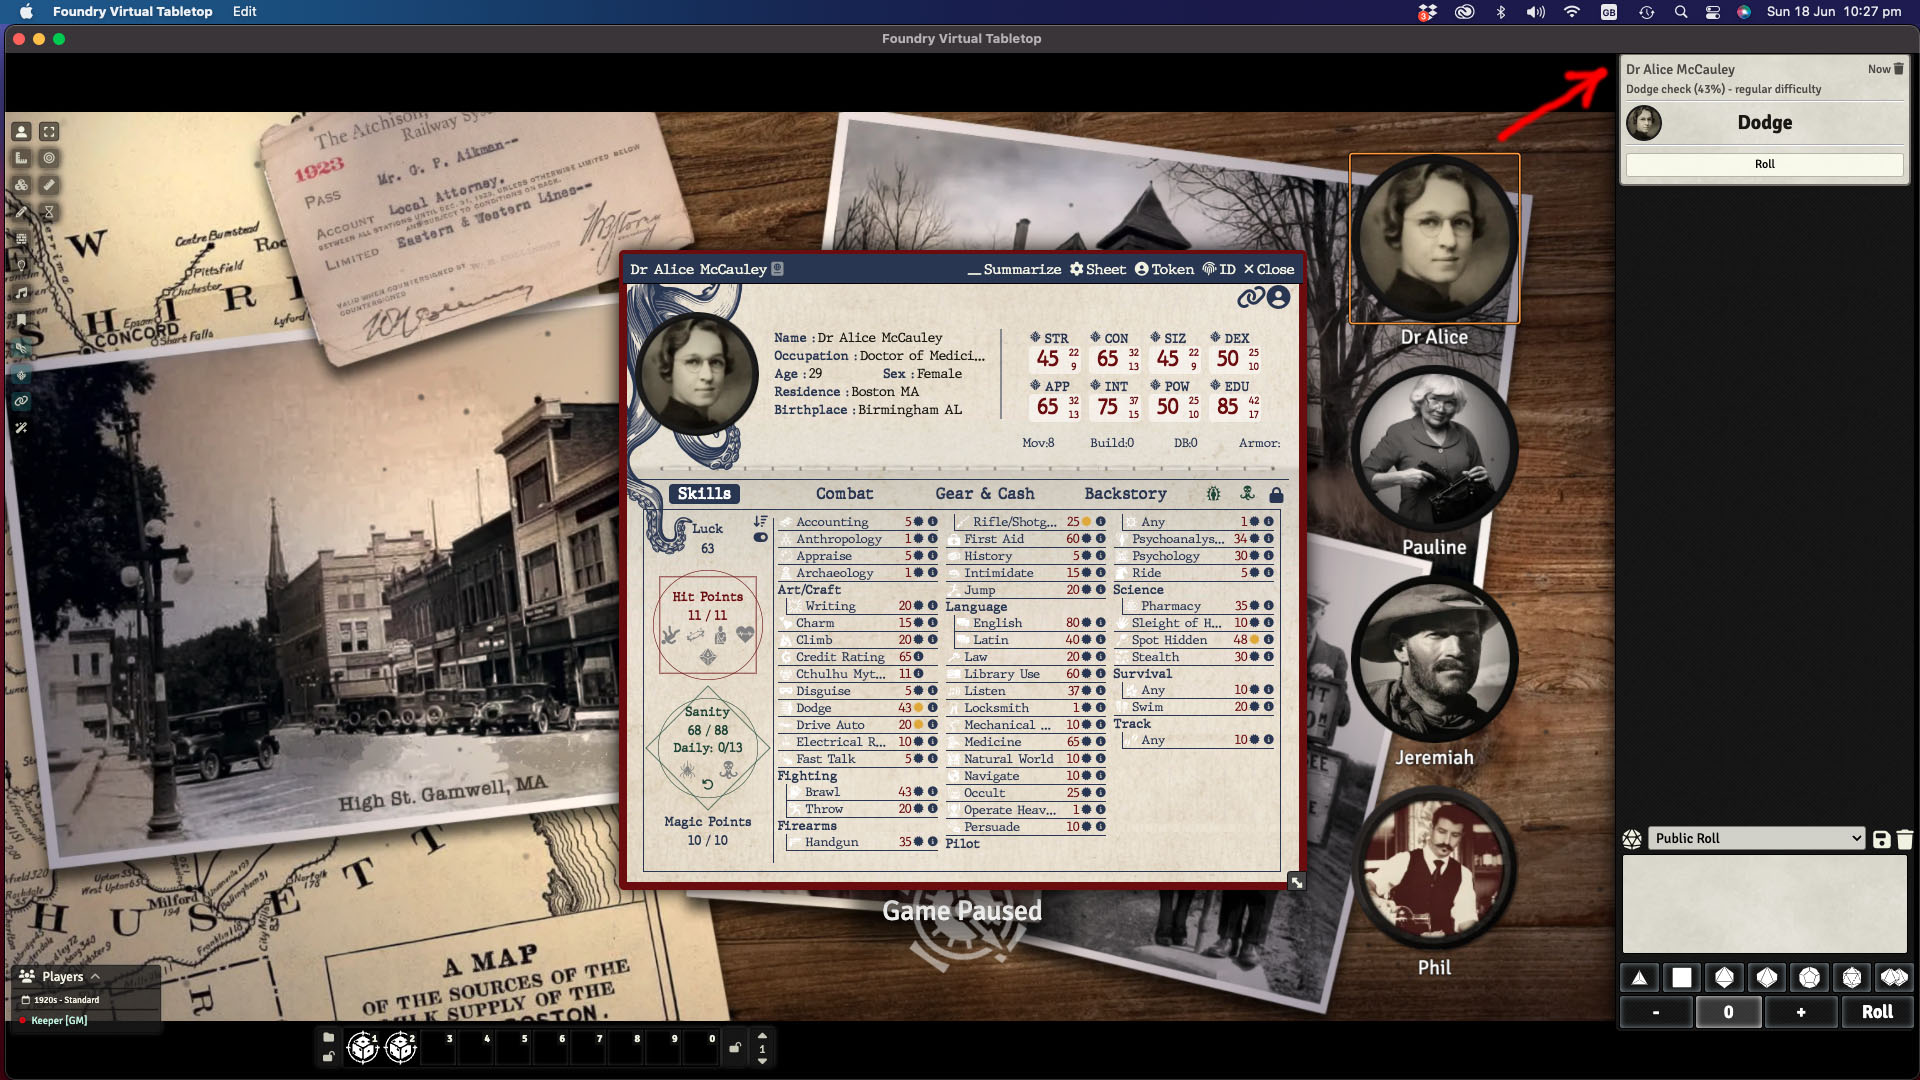
Task: Switch to the Combat tab
Action: click(x=844, y=494)
